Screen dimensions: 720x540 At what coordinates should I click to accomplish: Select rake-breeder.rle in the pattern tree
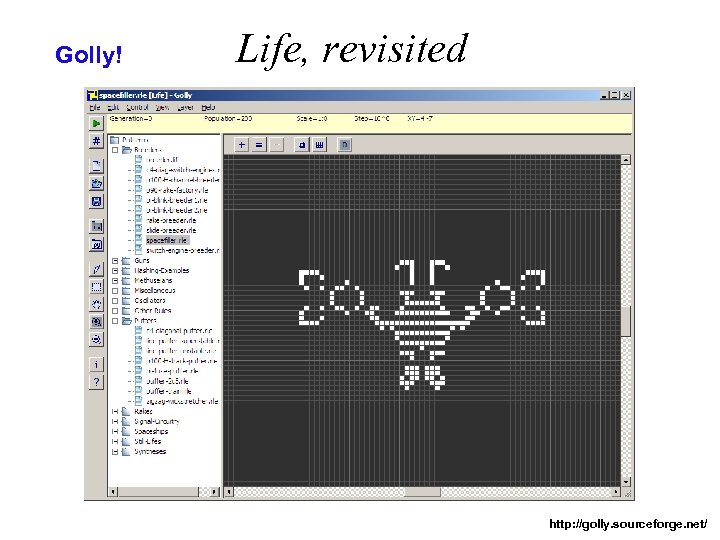[171, 220]
